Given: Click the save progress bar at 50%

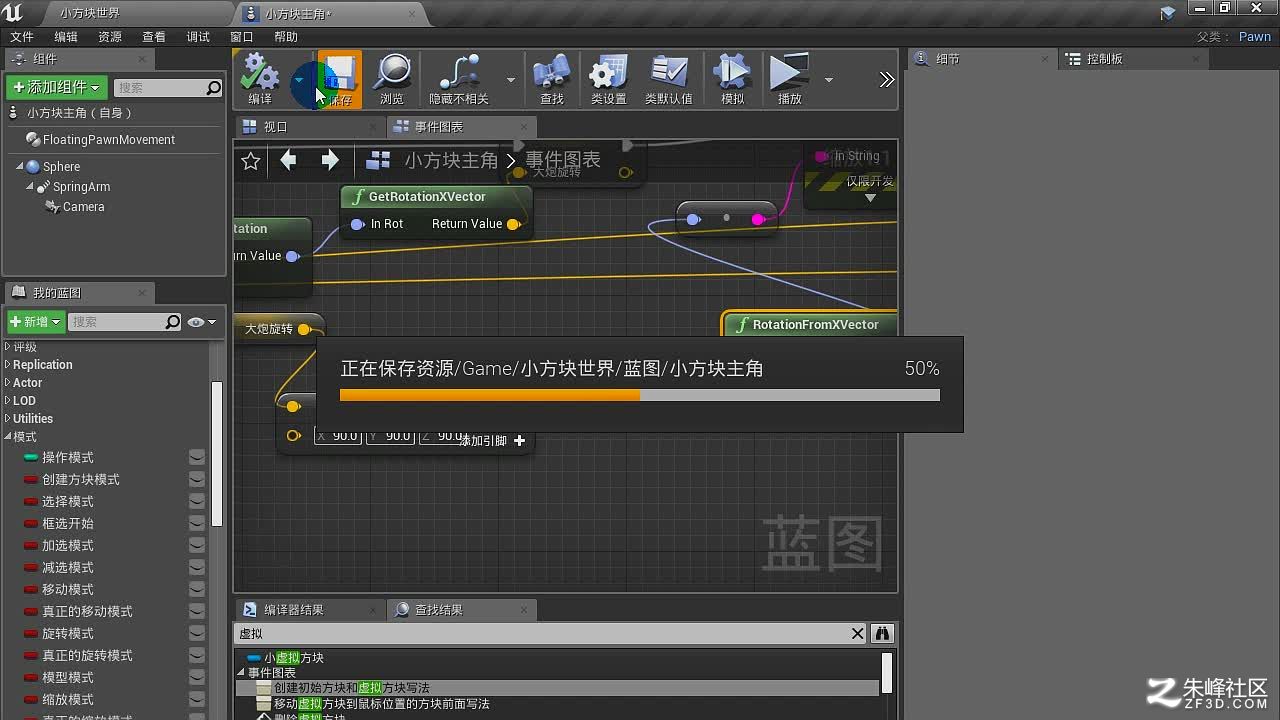Looking at the screenshot, I should (x=640, y=395).
